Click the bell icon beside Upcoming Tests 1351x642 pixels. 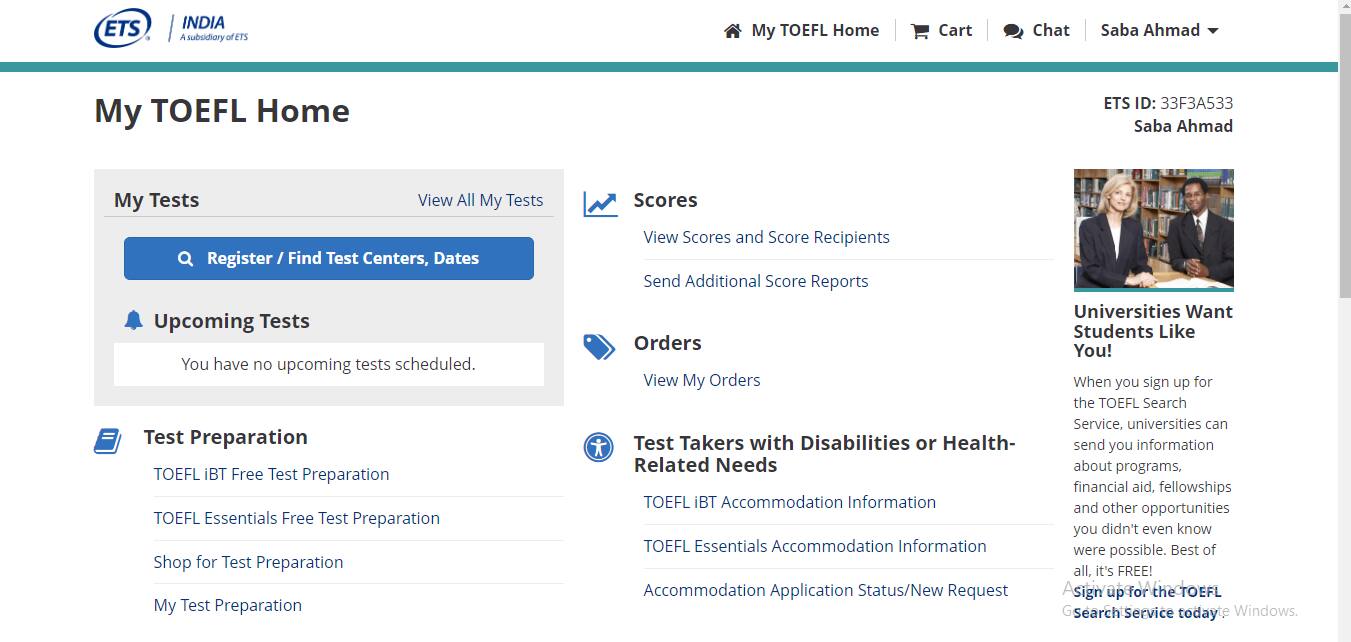133,320
